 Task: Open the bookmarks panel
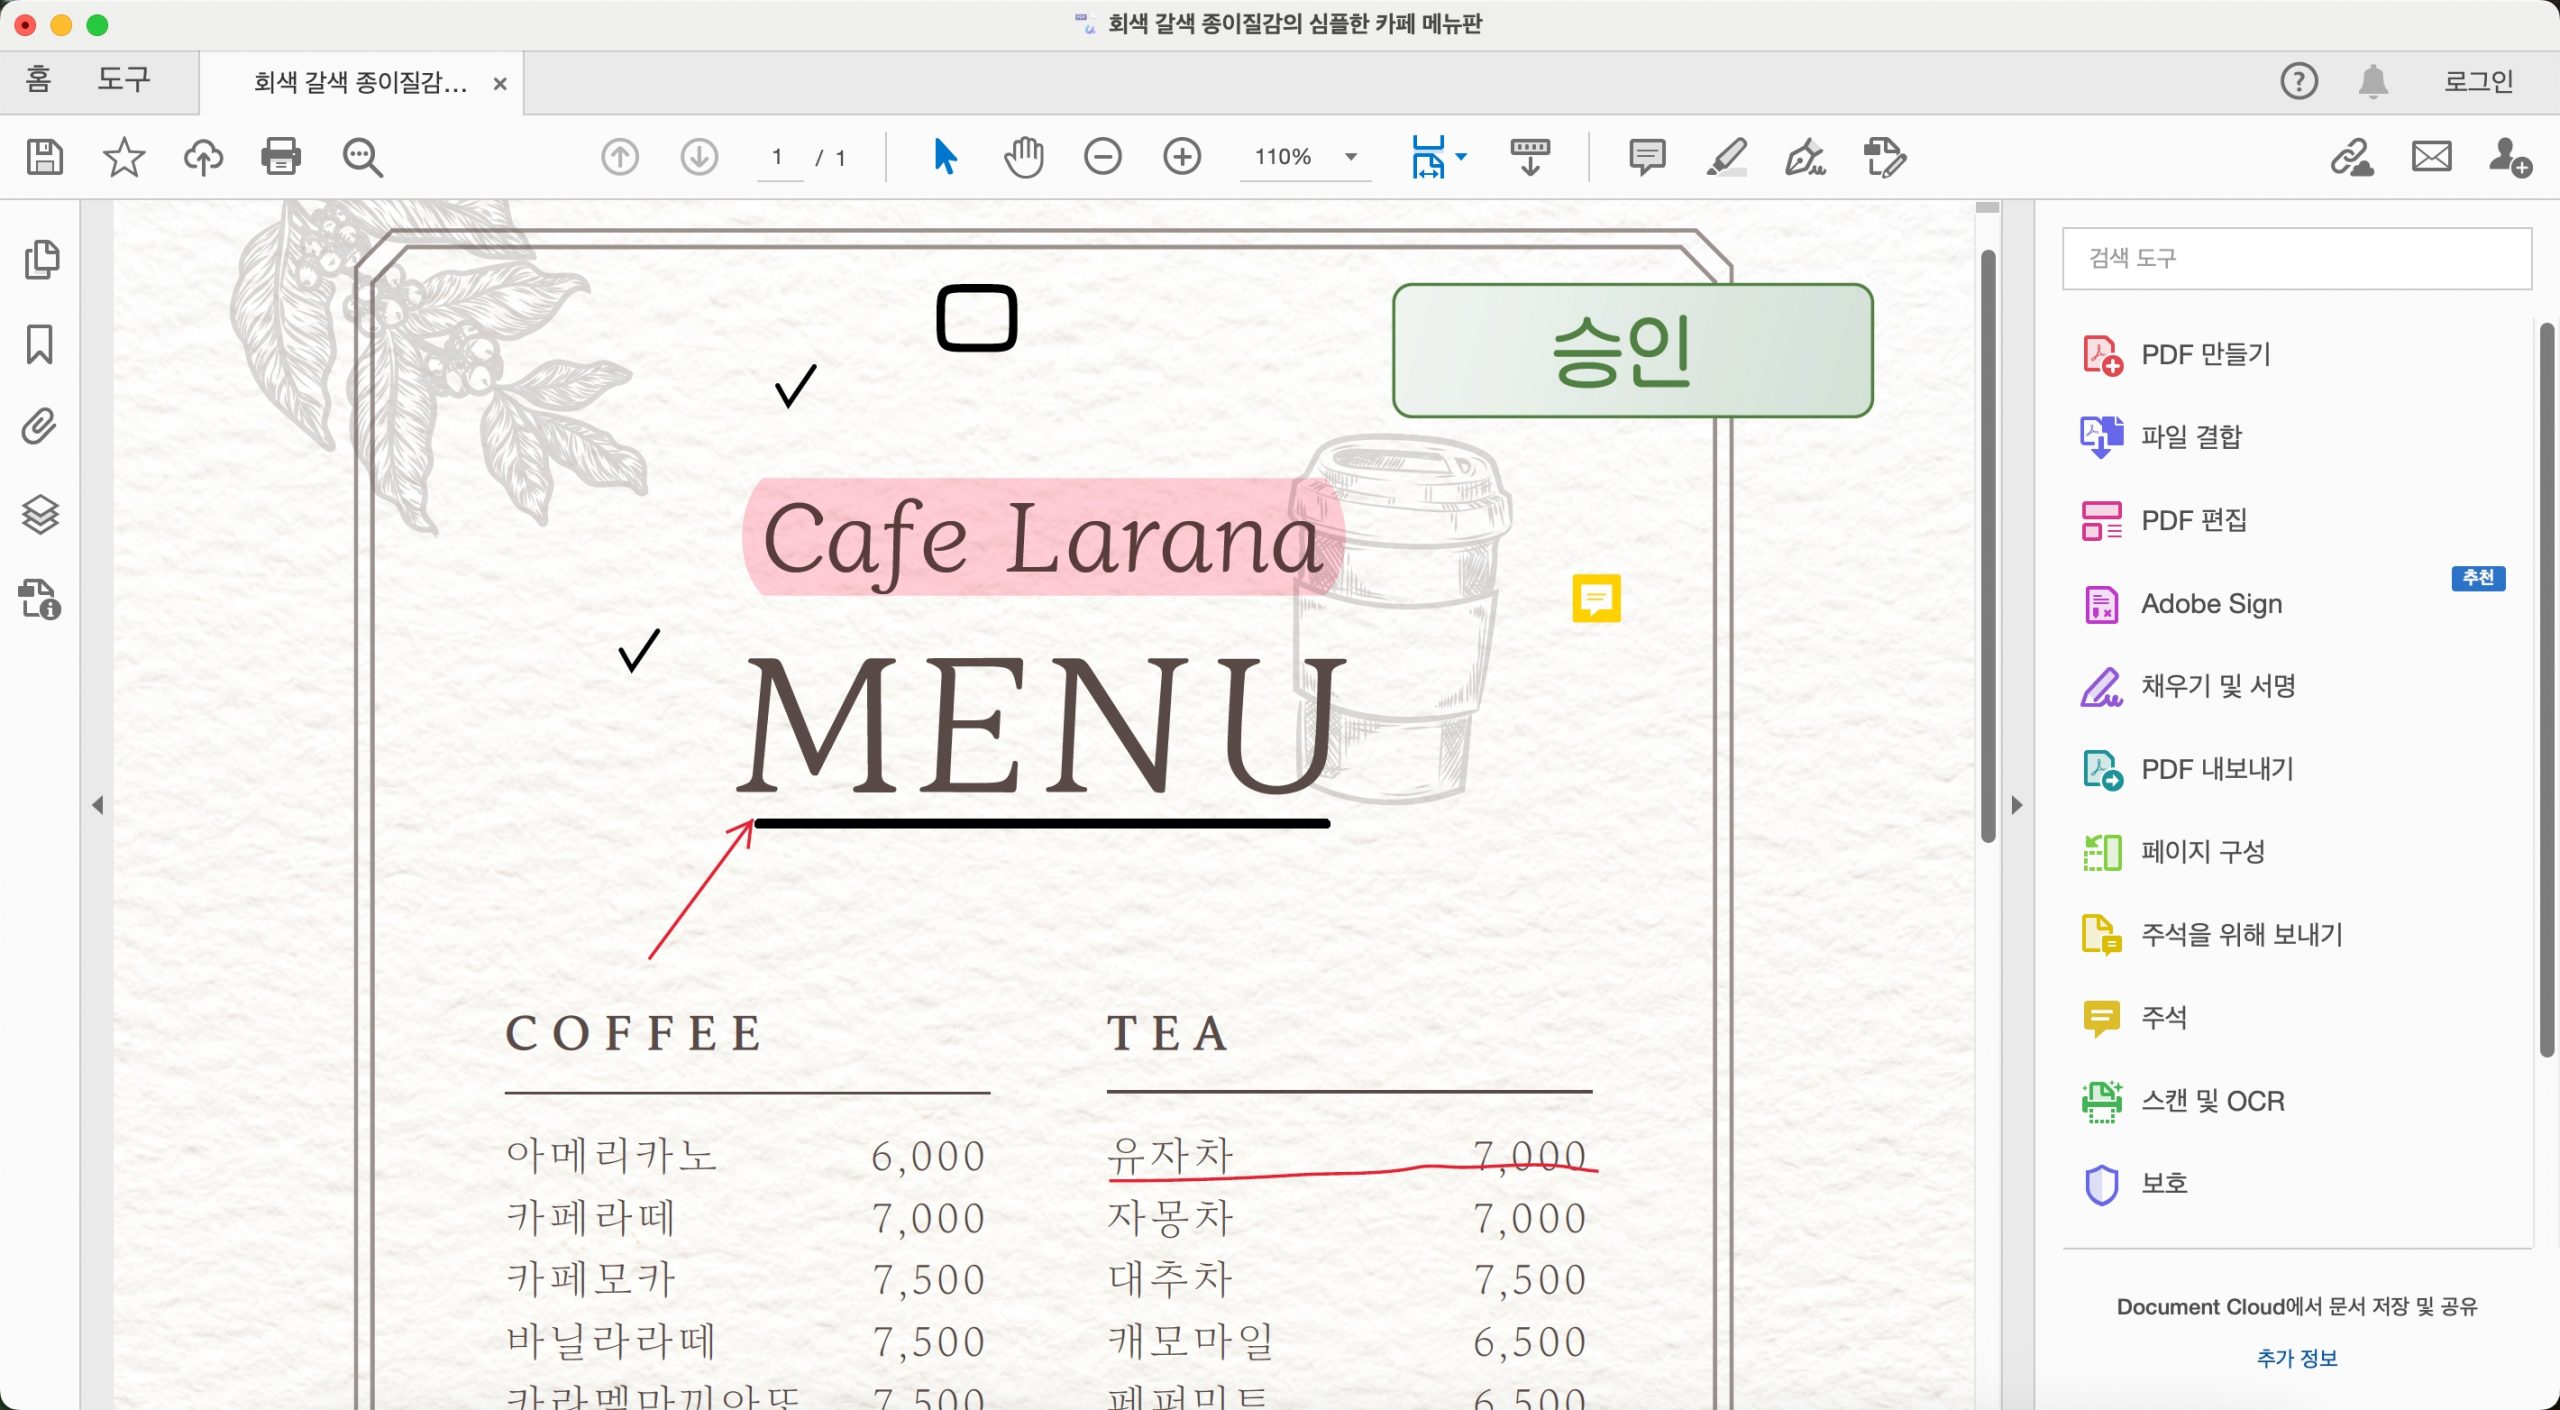(40, 344)
